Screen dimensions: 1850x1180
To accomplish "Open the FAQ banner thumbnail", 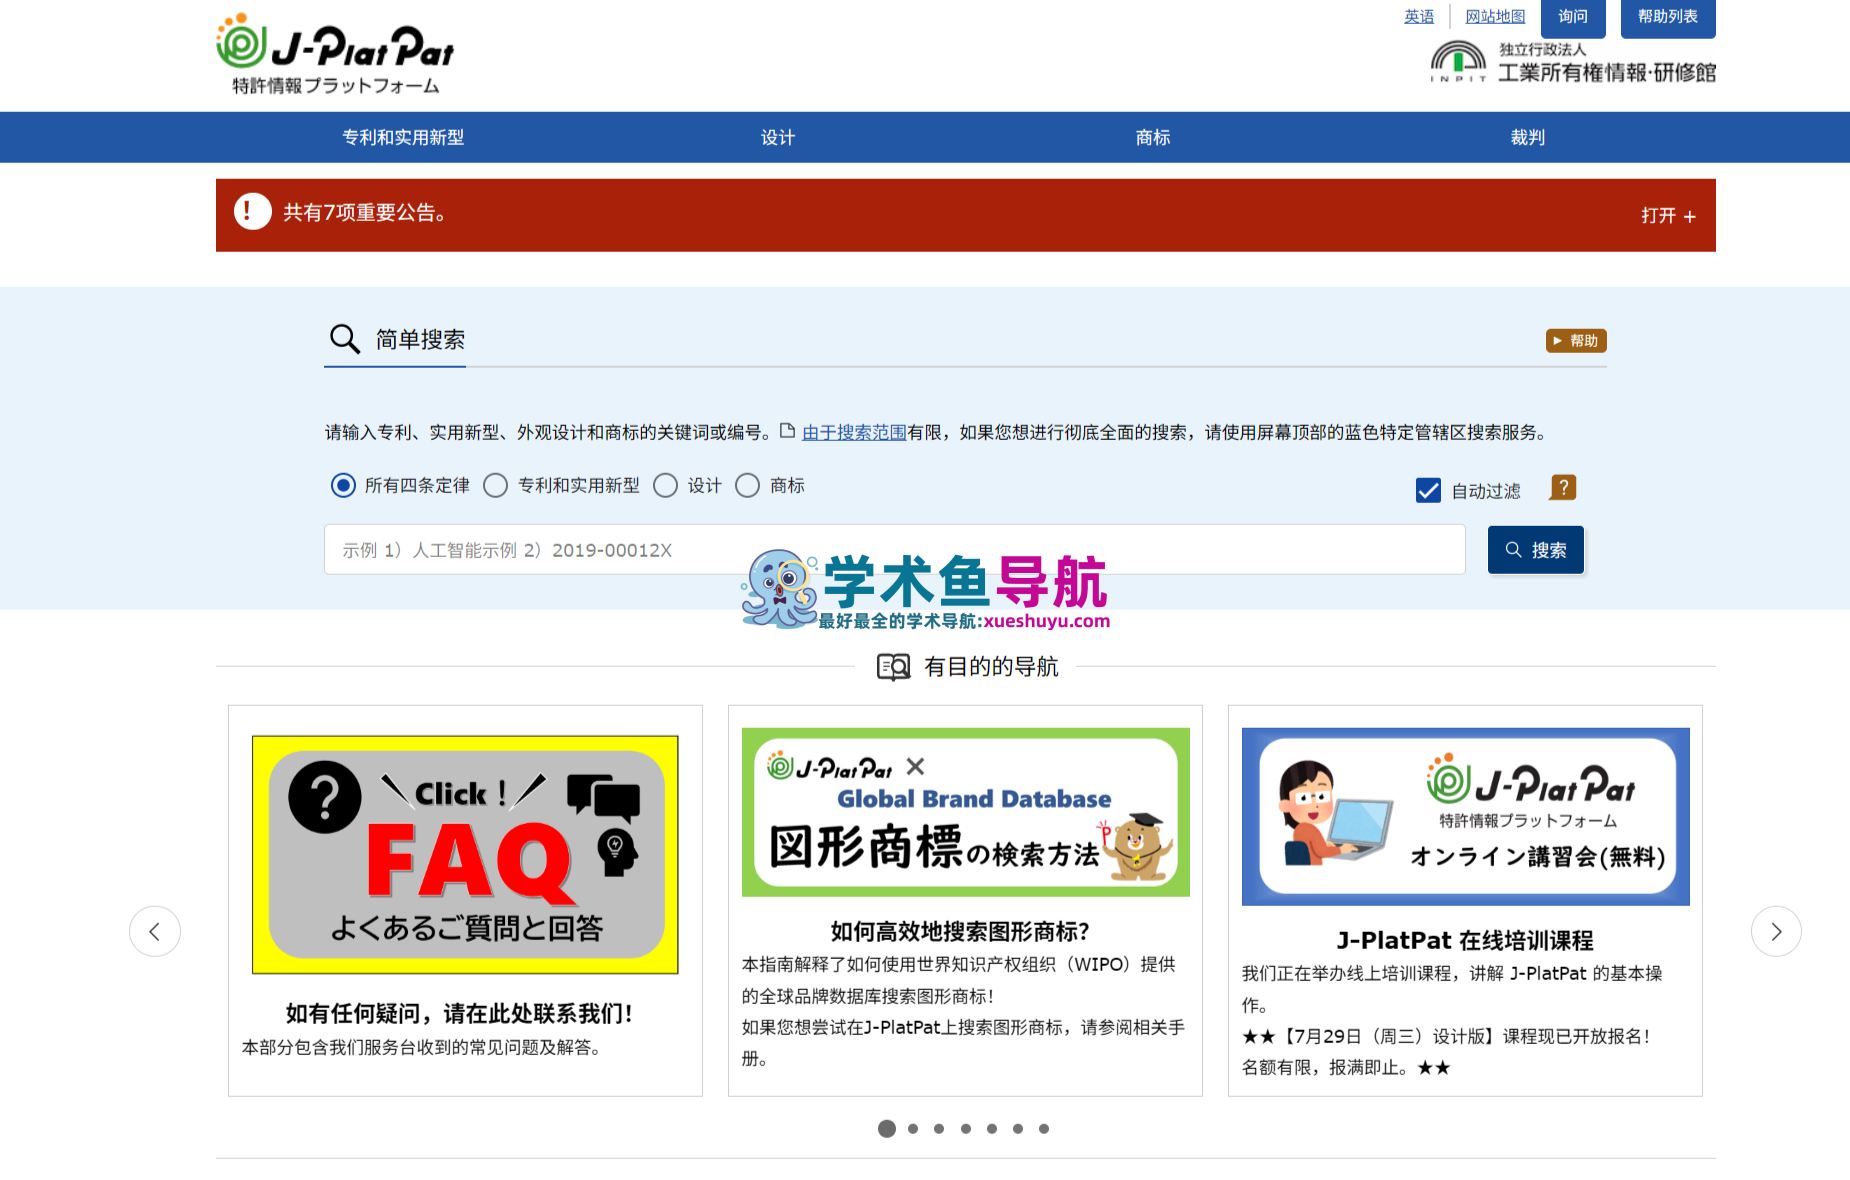I will [x=465, y=855].
